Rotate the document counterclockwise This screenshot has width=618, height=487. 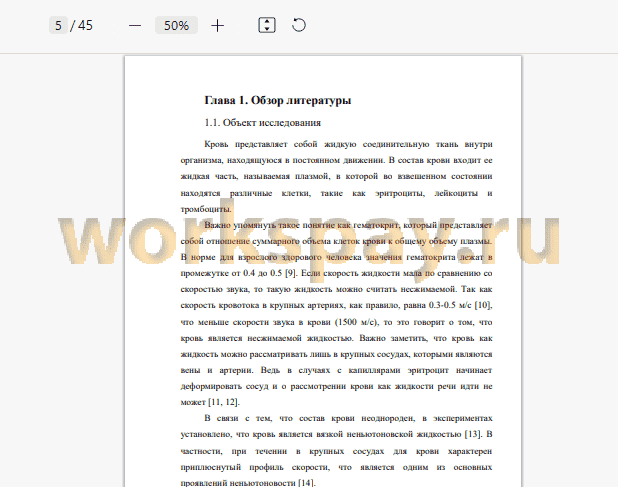click(299, 25)
